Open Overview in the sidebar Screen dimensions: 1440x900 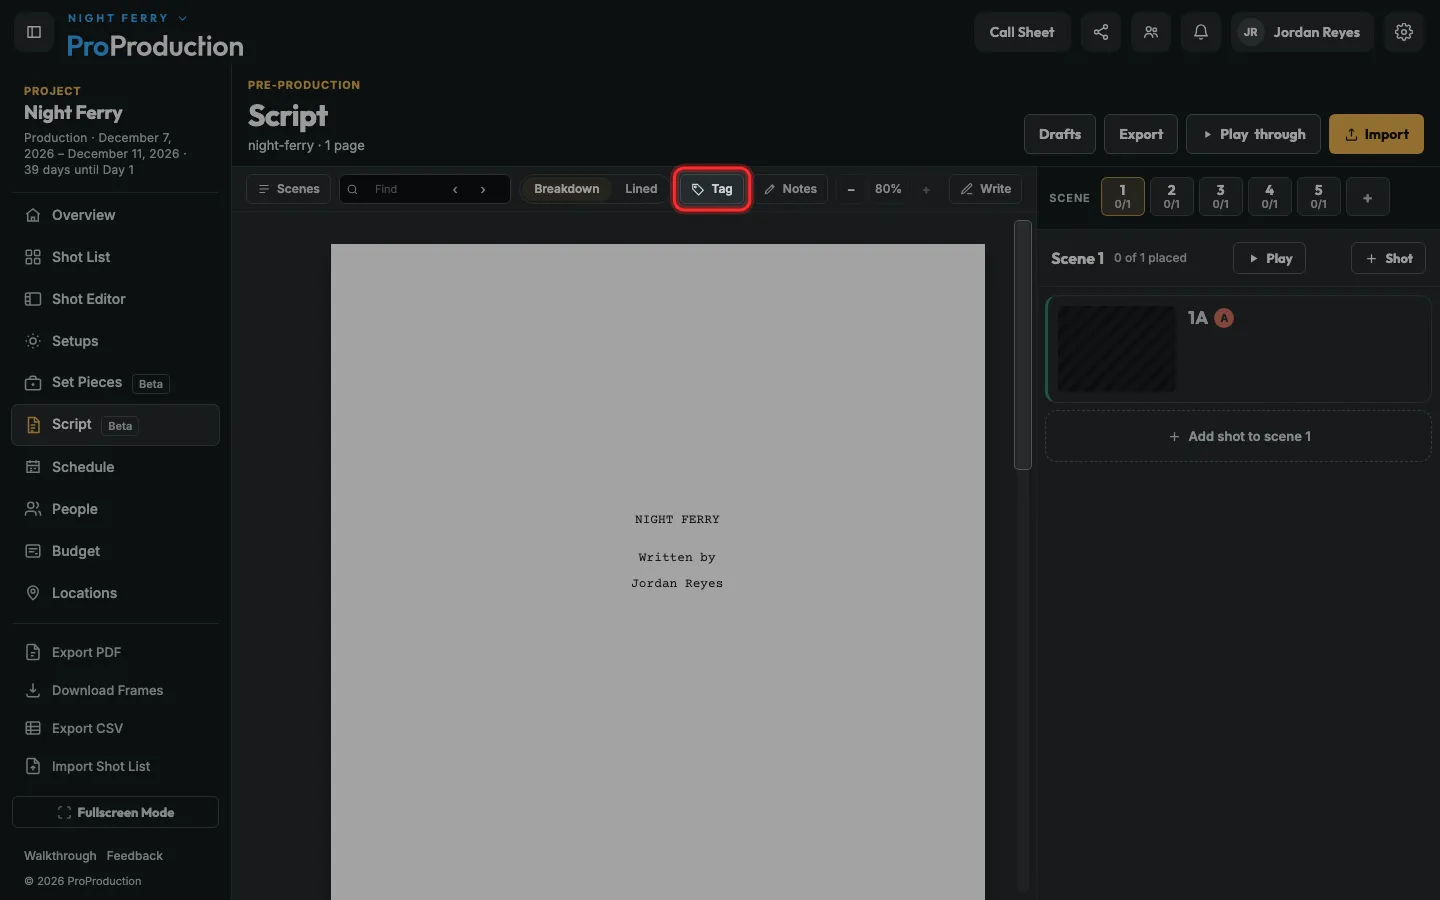115,215
